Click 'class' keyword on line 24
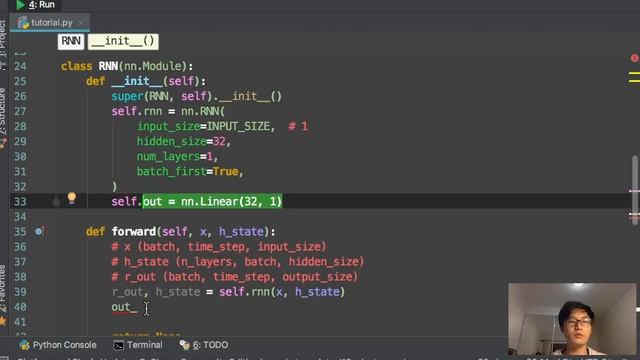Image resolution: width=640 pixels, height=360 pixels. click(x=77, y=66)
